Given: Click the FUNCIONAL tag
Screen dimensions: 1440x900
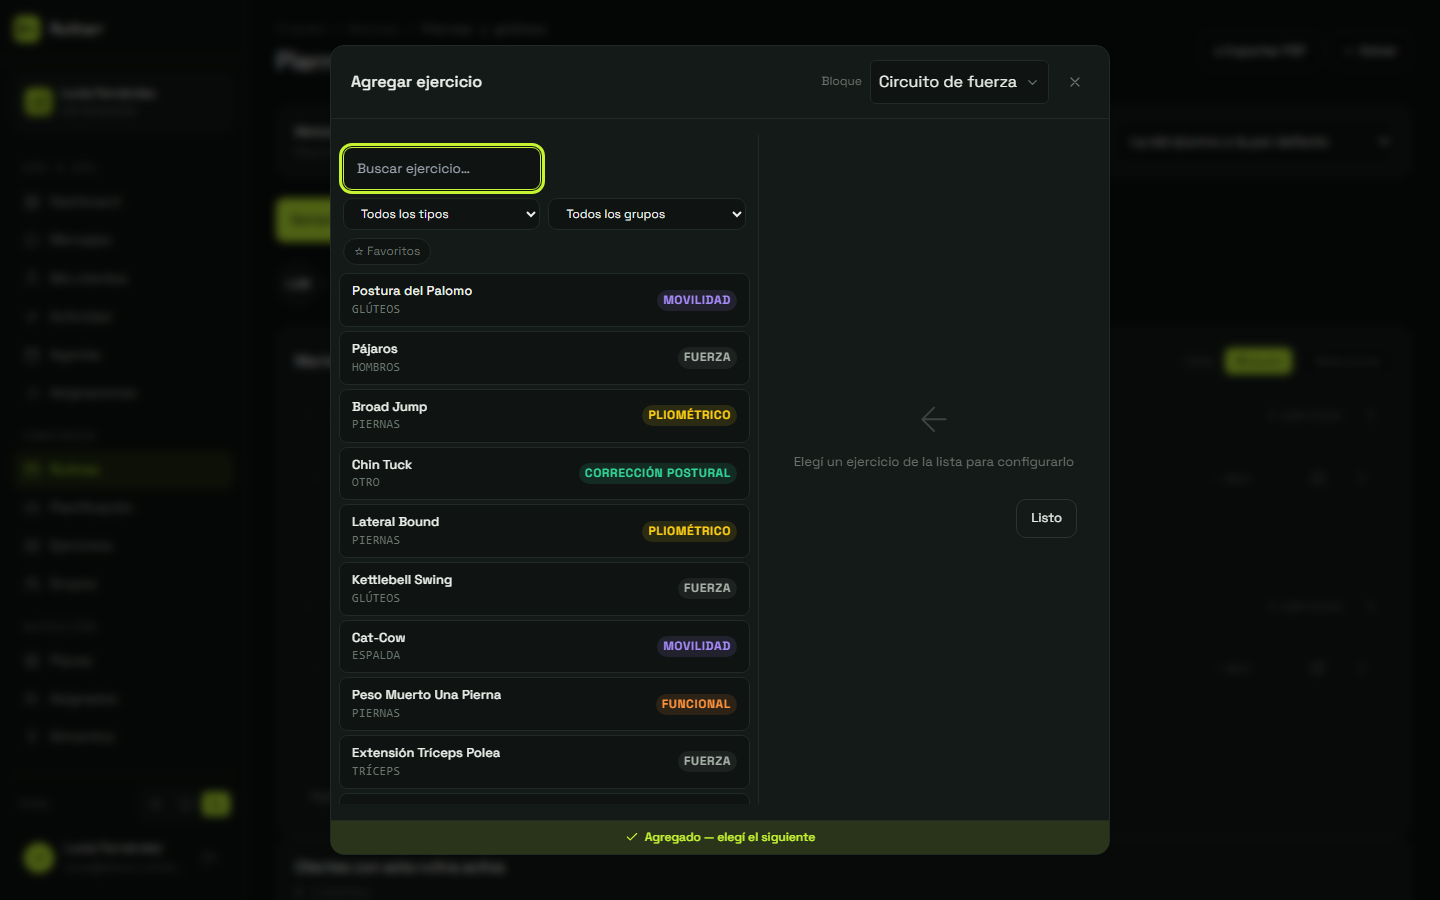Looking at the screenshot, I should (696, 704).
